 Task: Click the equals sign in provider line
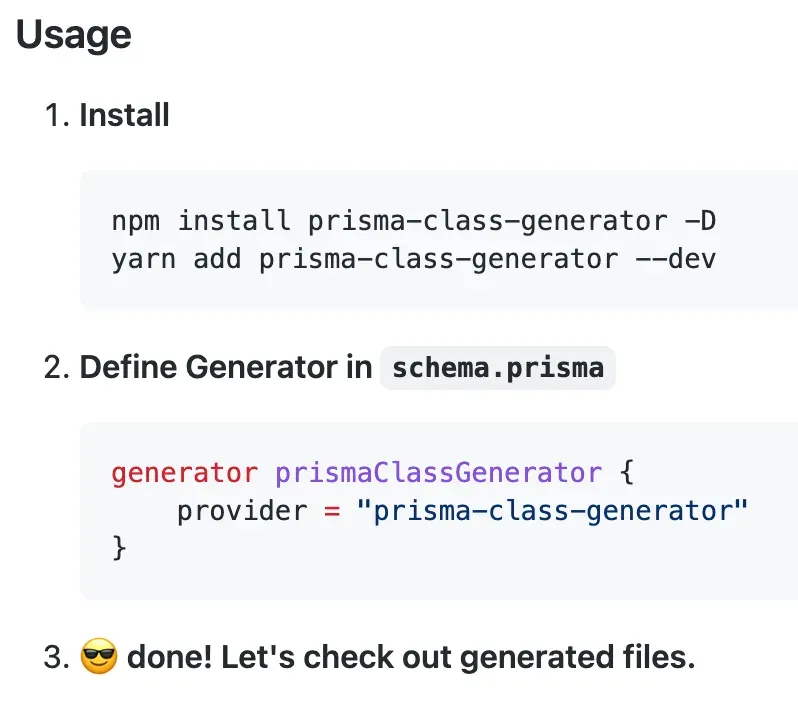coord(332,511)
